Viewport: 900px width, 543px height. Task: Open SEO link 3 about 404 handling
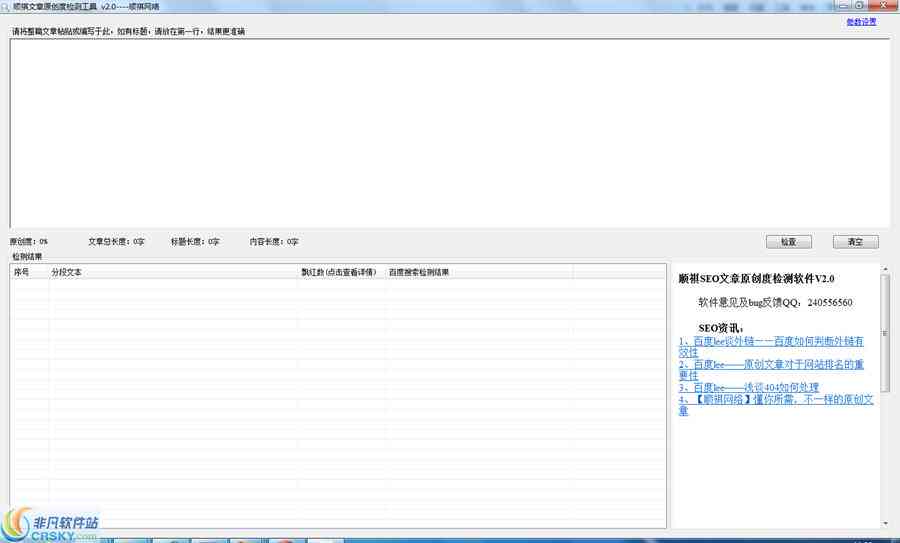(x=748, y=387)
